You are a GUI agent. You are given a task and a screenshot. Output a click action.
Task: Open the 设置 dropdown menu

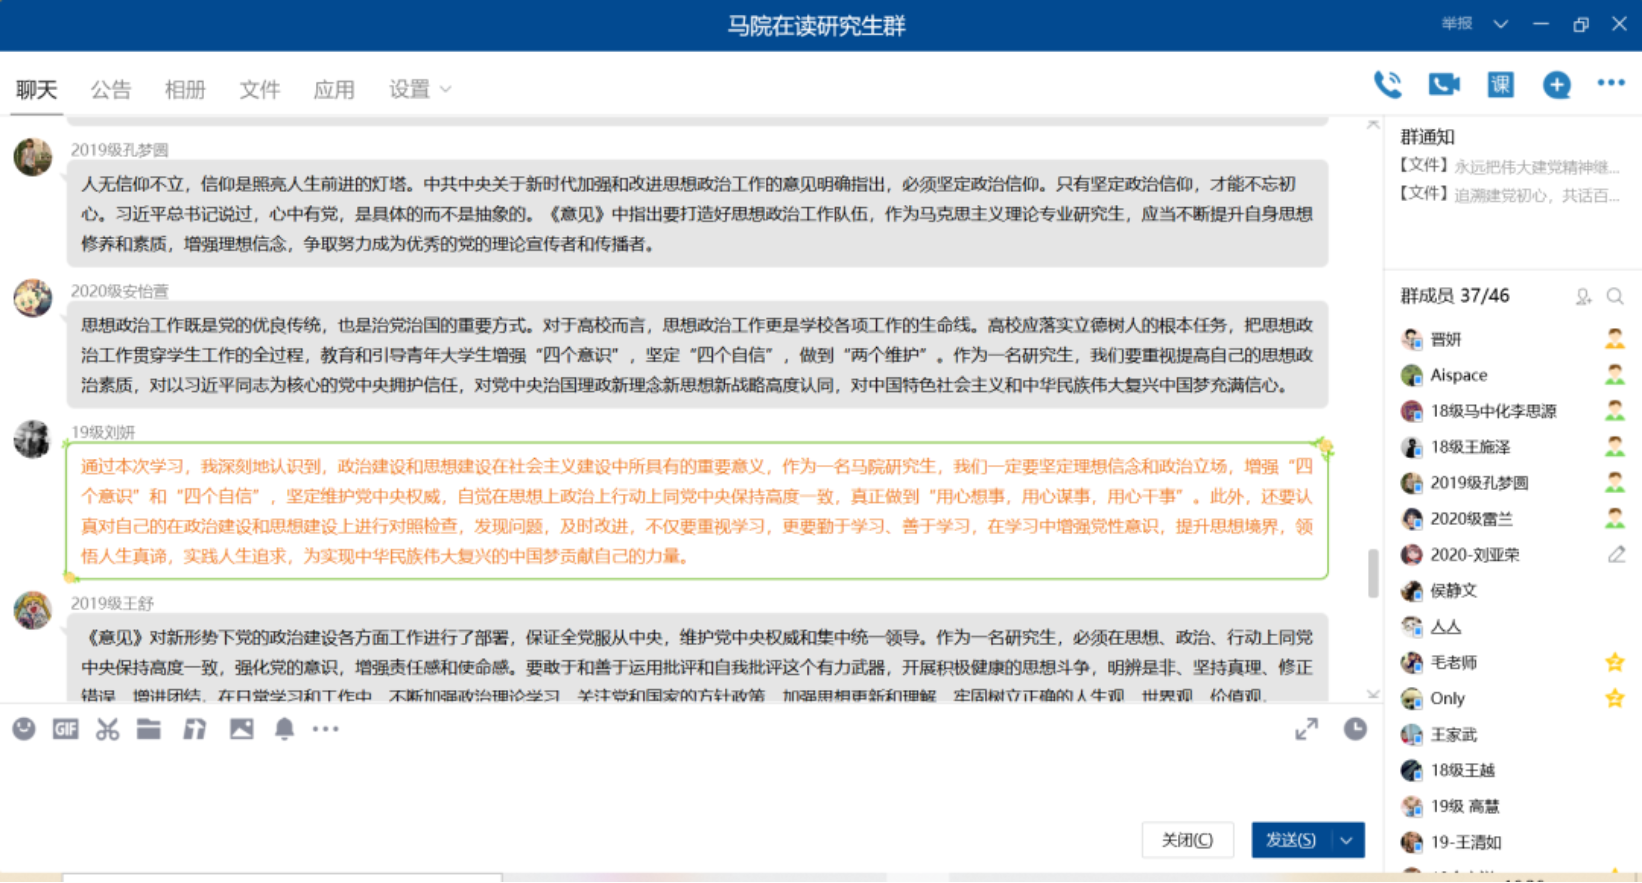[420, 90]
